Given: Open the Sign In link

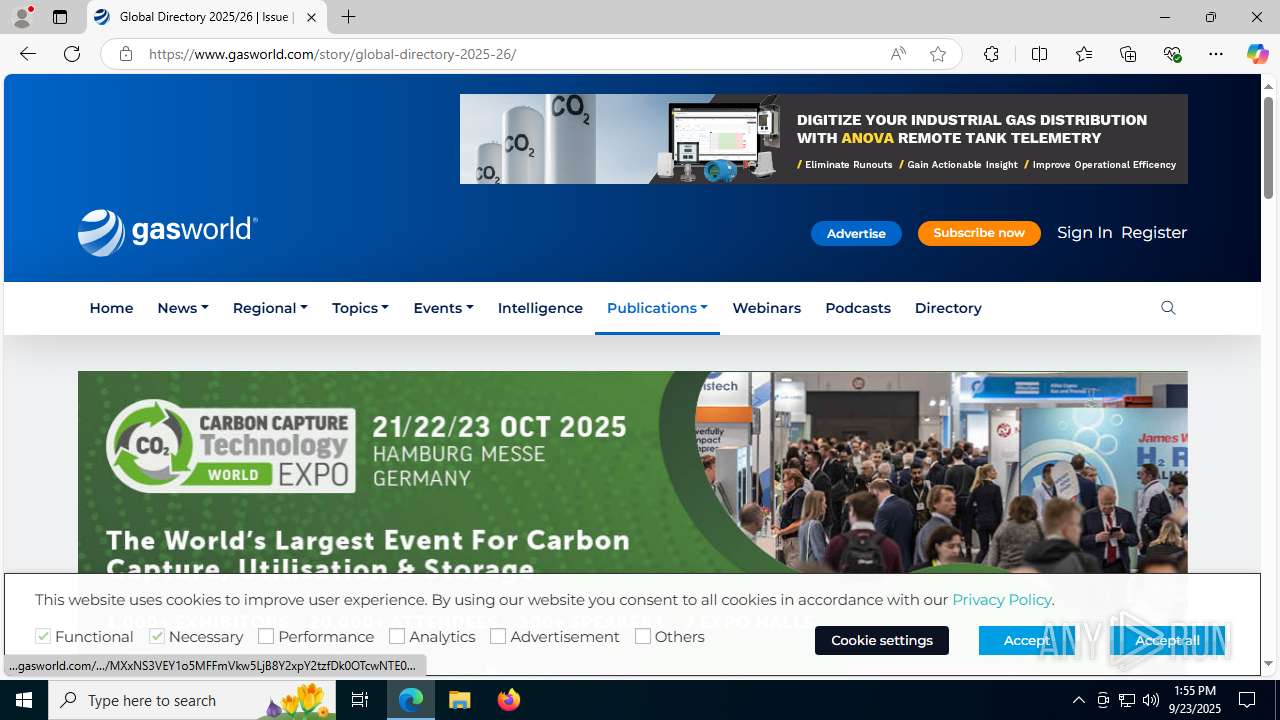Looking at the screenshot, I should coord(1085,232).
